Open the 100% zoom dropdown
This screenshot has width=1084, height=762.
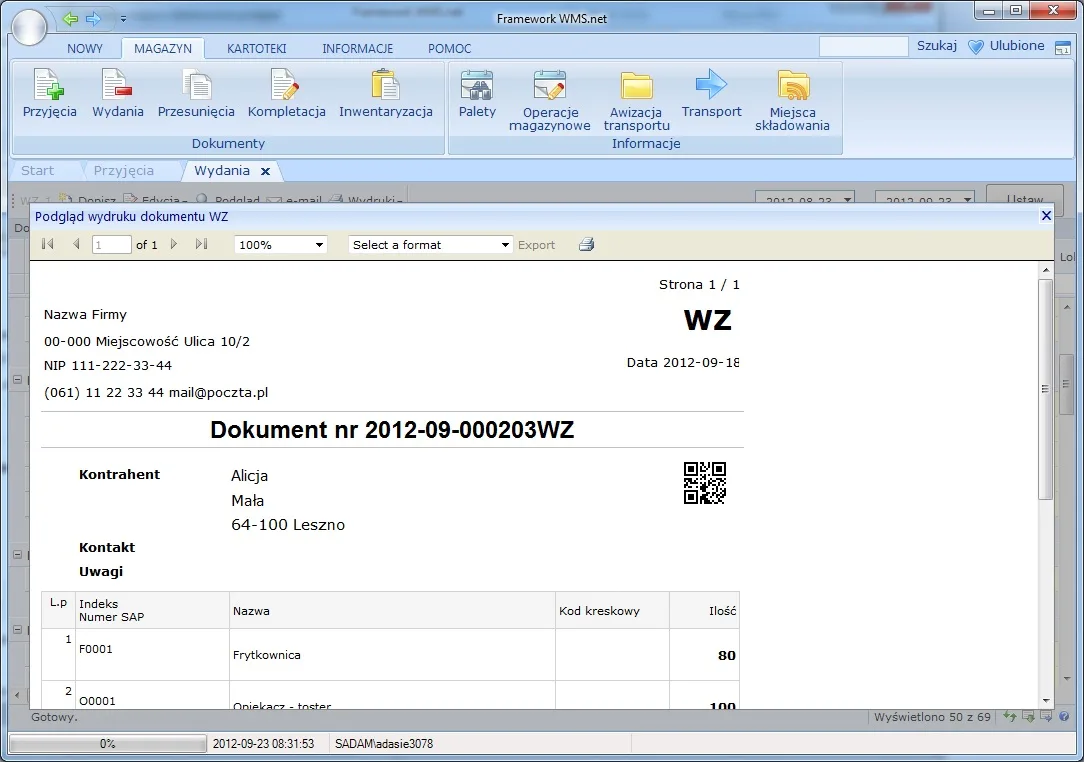(x=281, y=245)
